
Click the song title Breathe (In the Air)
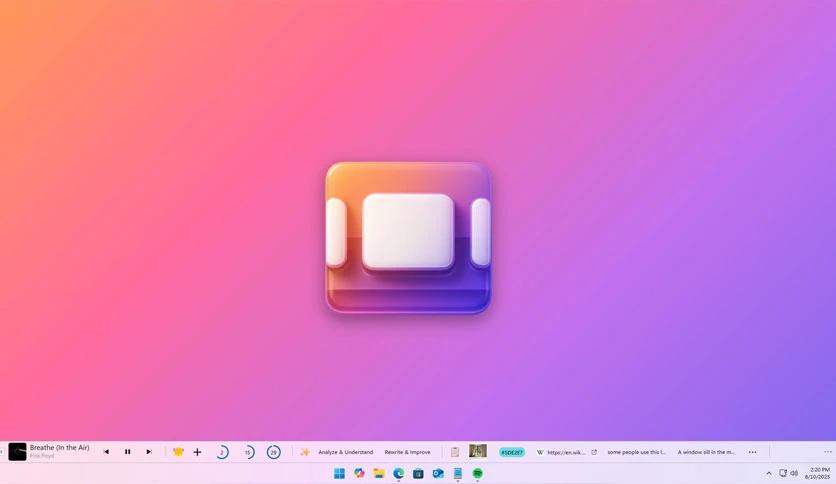[x=59, y=448]
